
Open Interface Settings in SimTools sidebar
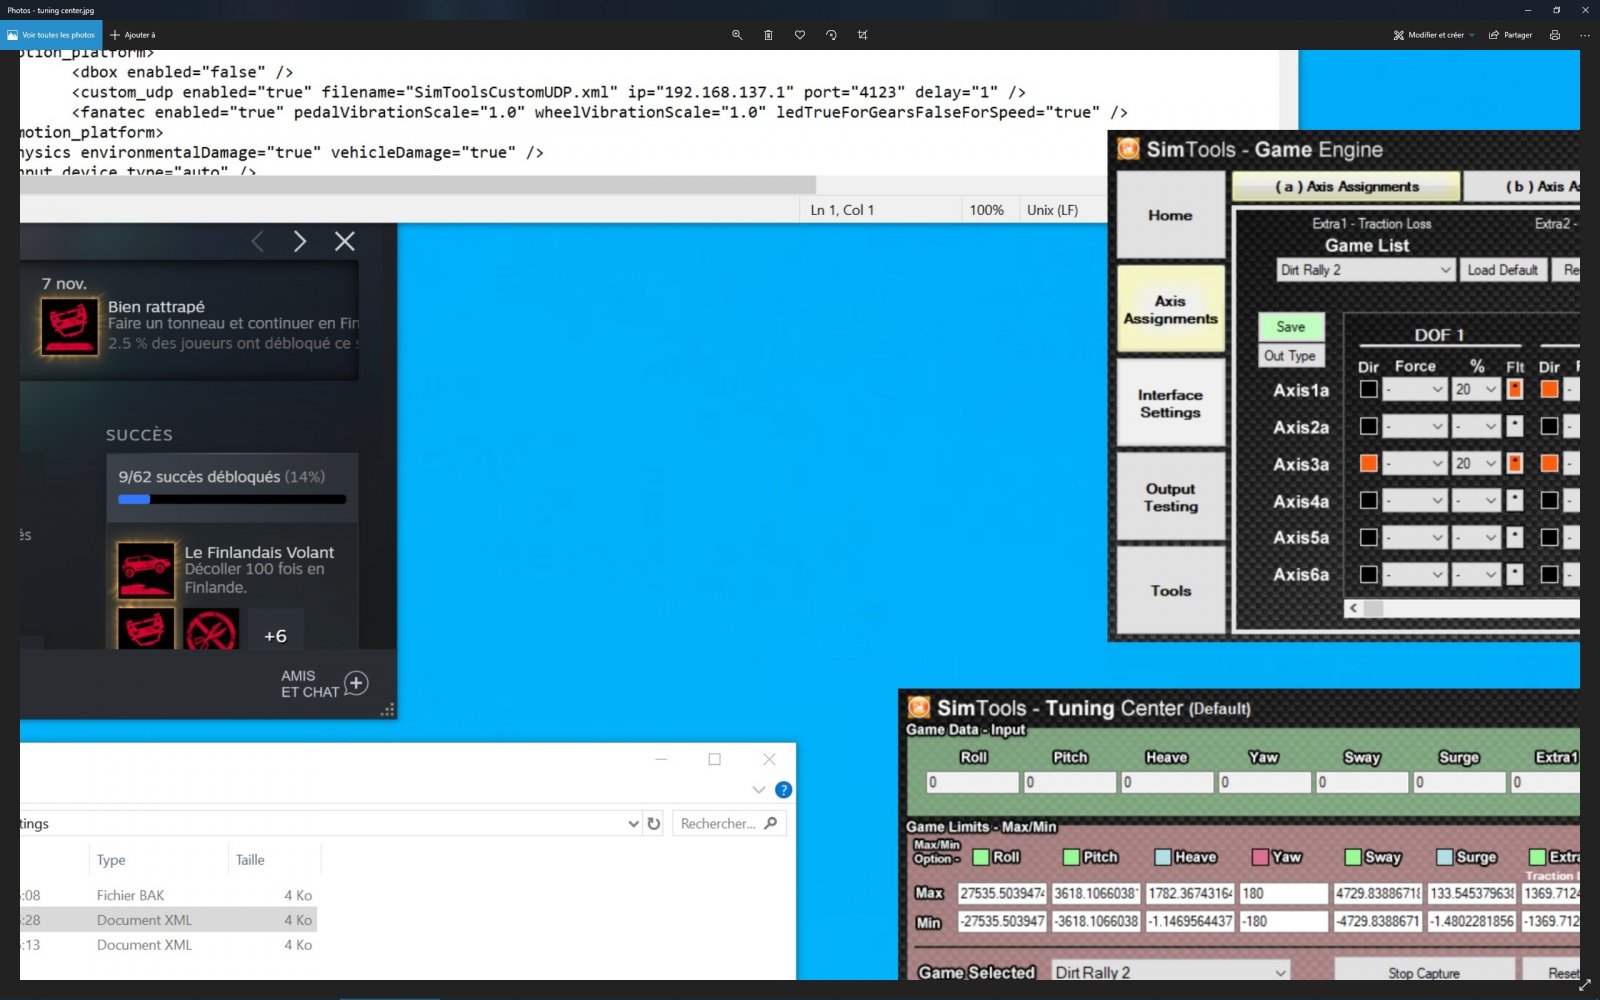1170,404
